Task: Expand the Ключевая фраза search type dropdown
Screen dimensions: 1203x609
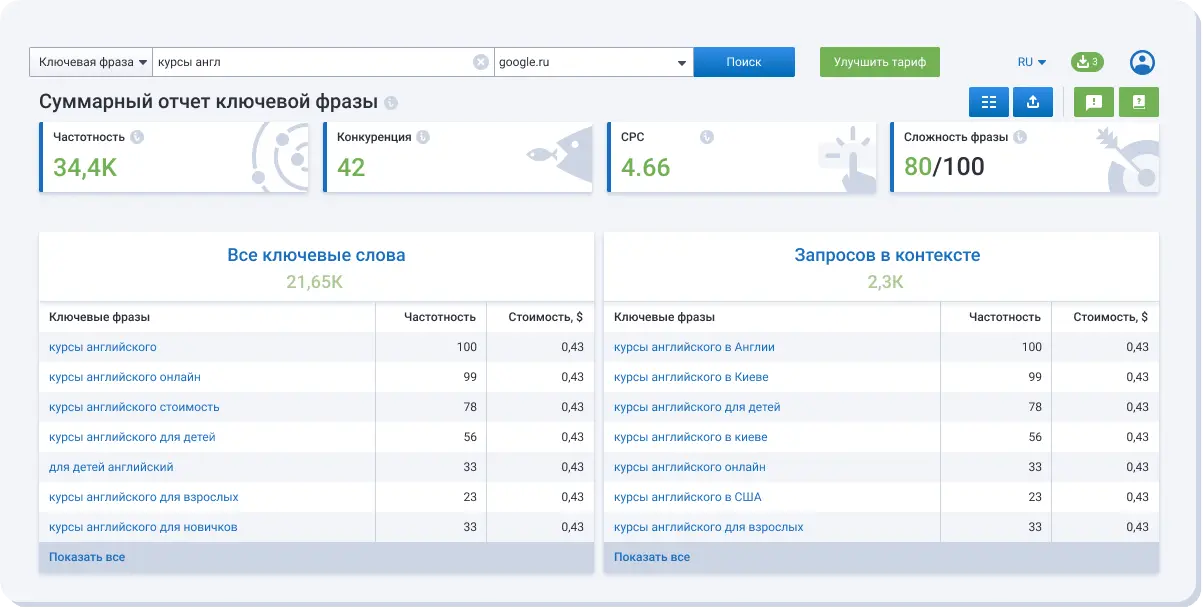Action: tap(91, 62)
